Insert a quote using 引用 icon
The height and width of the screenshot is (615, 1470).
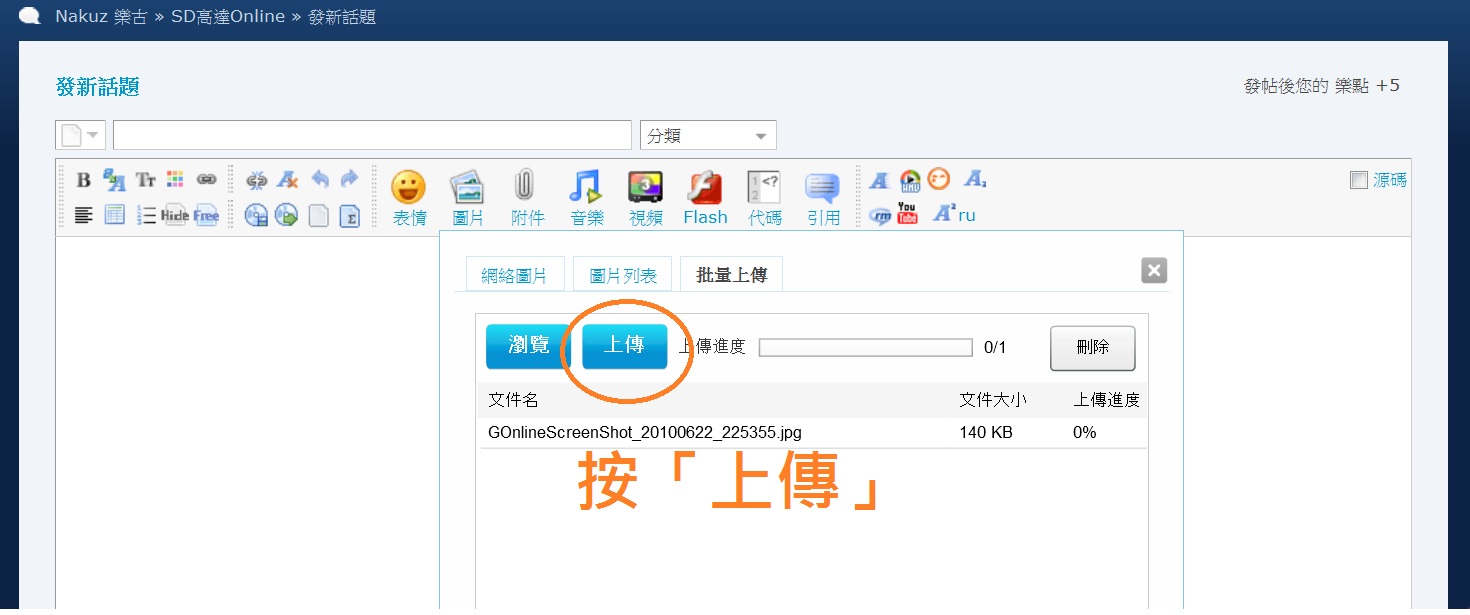pos(823,196)
